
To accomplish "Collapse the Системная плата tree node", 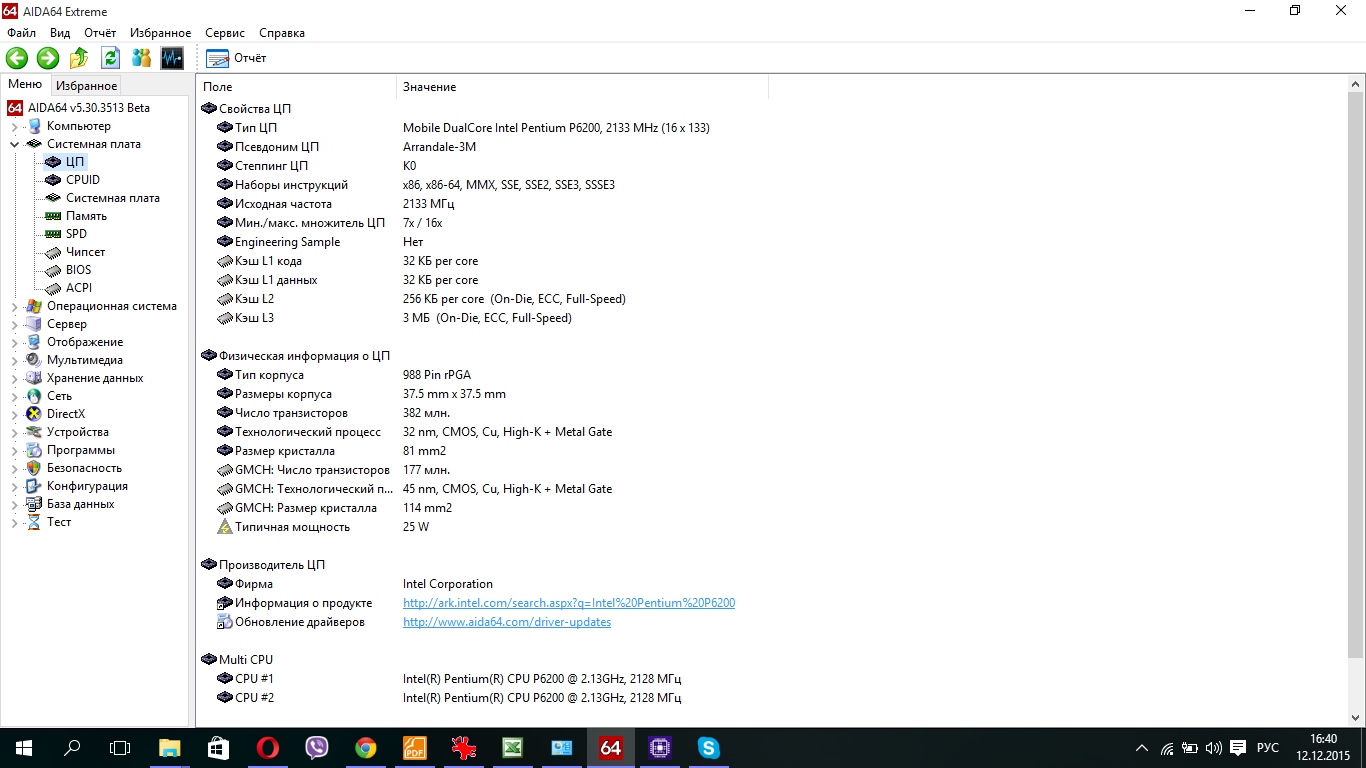I will [14, 144].
